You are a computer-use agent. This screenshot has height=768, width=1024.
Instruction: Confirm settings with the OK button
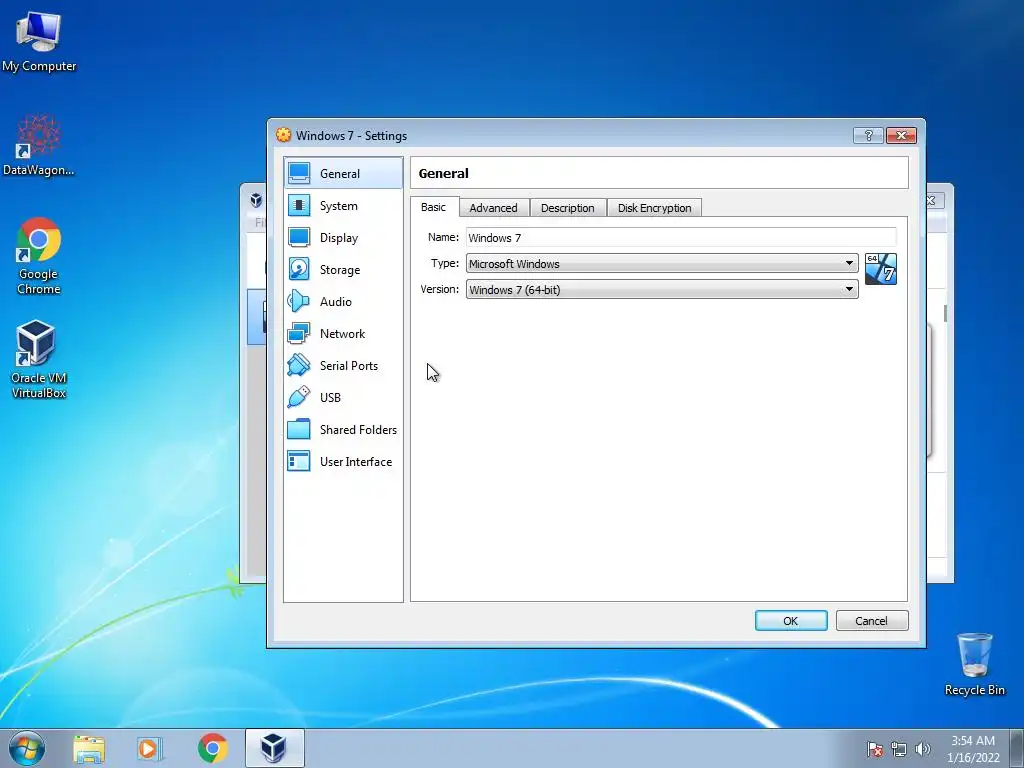(791, 620)
